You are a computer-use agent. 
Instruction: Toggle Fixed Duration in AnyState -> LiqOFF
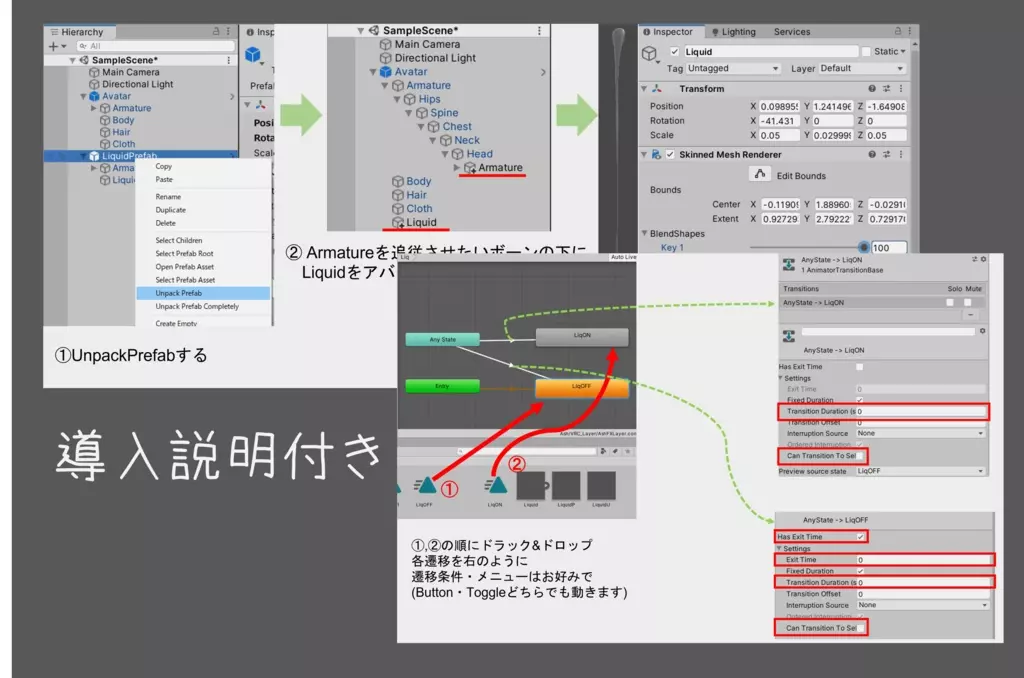[861, 571]
